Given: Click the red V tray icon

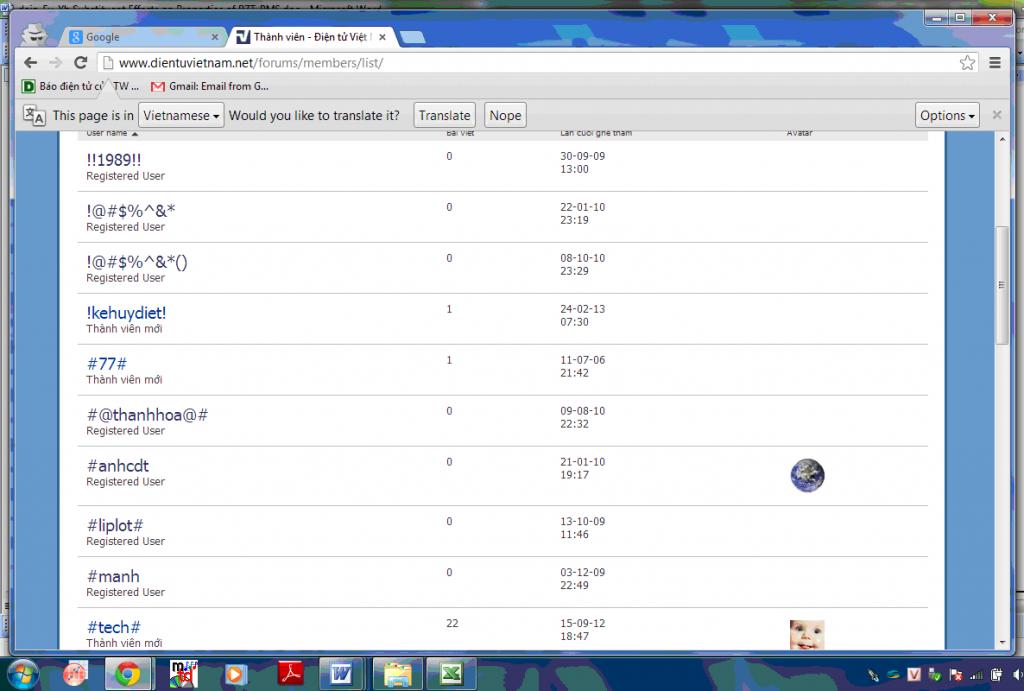Looking at the screenshot, I should pyautogui.click(x=914, y=675).
